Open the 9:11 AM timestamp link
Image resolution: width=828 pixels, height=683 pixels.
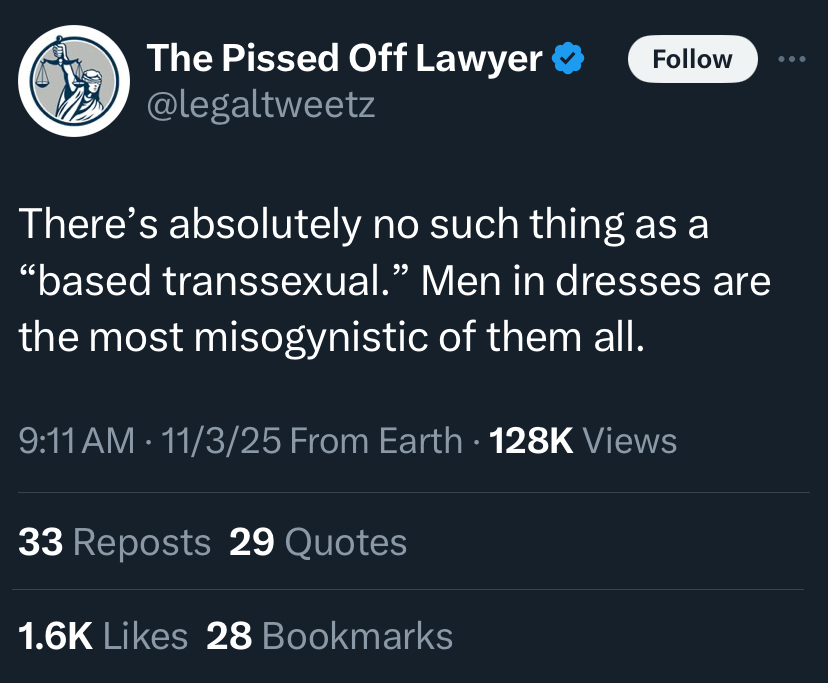[x=77, y=441]
